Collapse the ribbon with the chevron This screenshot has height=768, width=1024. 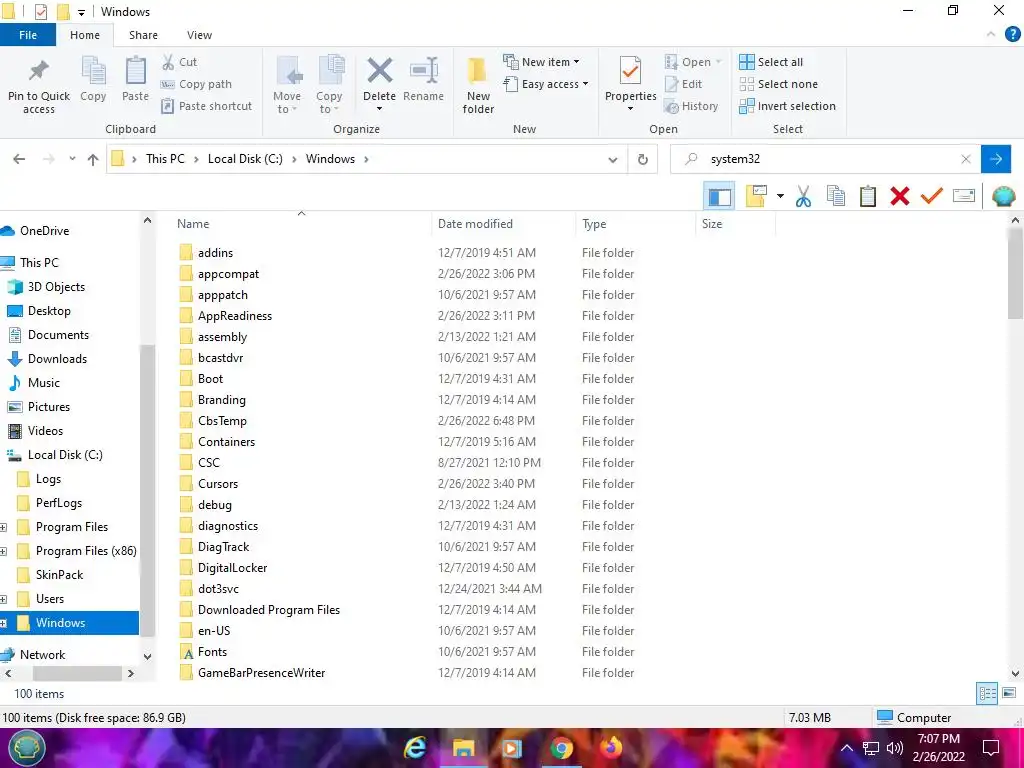[x=991, y=34]
